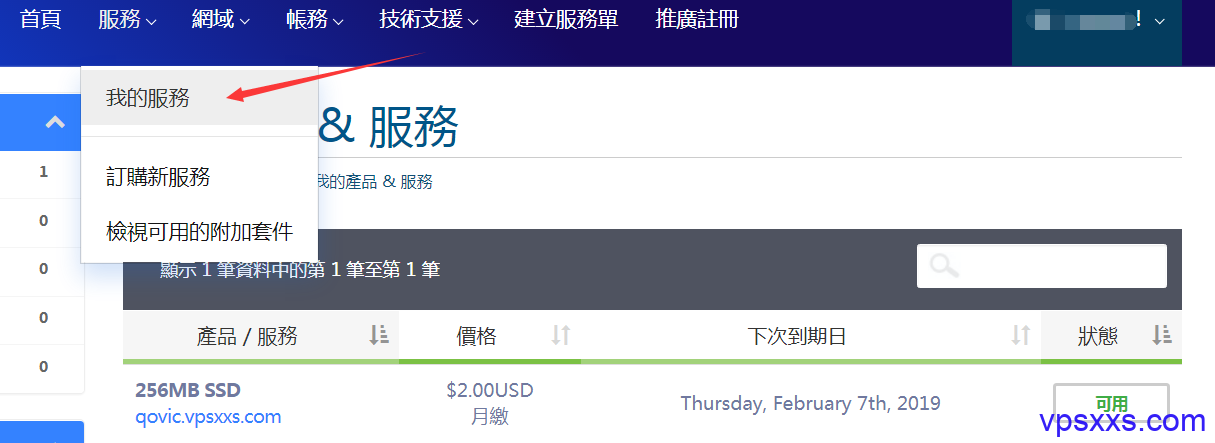Viewport: 1215px width, 443px height.
Task: Sort by 狀態 column icon
Action: (x=1162, y=336)
